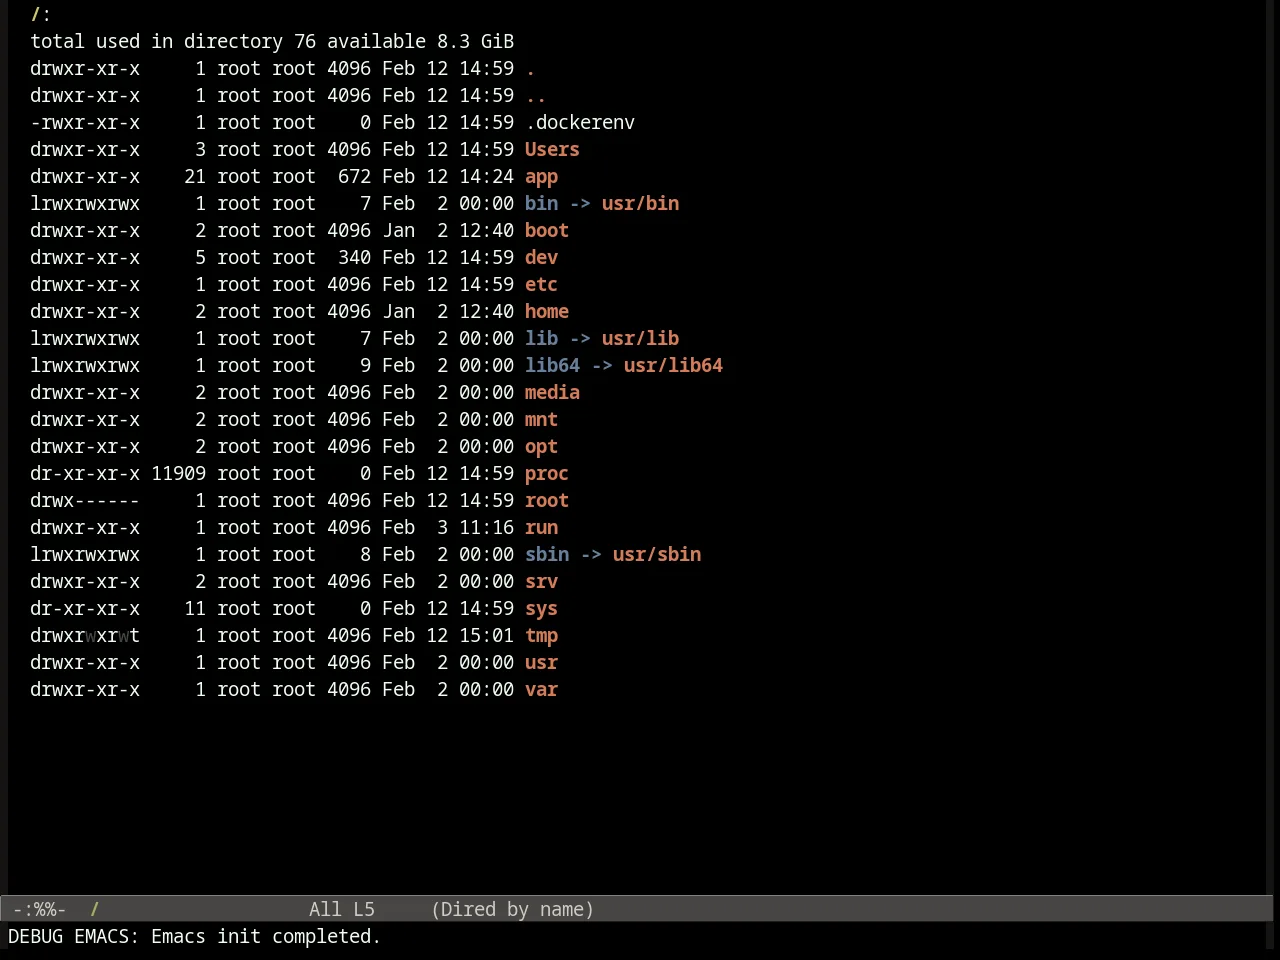The width and height of the screenshot is (1280, 960).
Task: Click the proc directory name
Action: tap(547, 474)
